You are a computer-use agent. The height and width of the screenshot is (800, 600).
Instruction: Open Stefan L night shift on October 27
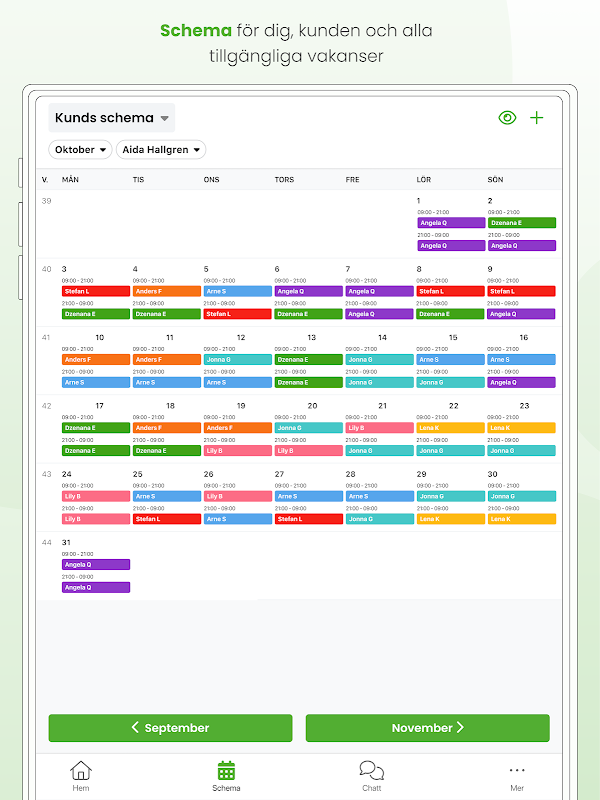click(309, 519)
